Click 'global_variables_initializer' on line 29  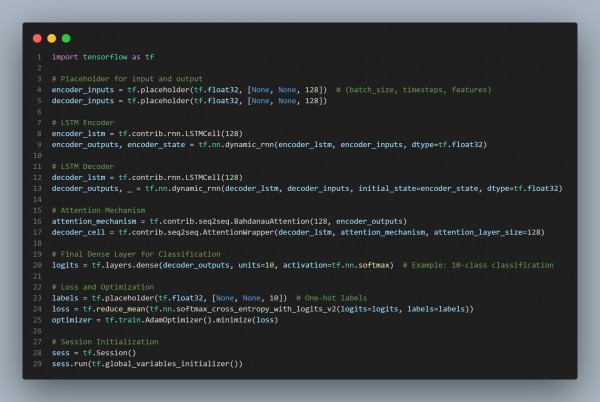pos(167,364)
